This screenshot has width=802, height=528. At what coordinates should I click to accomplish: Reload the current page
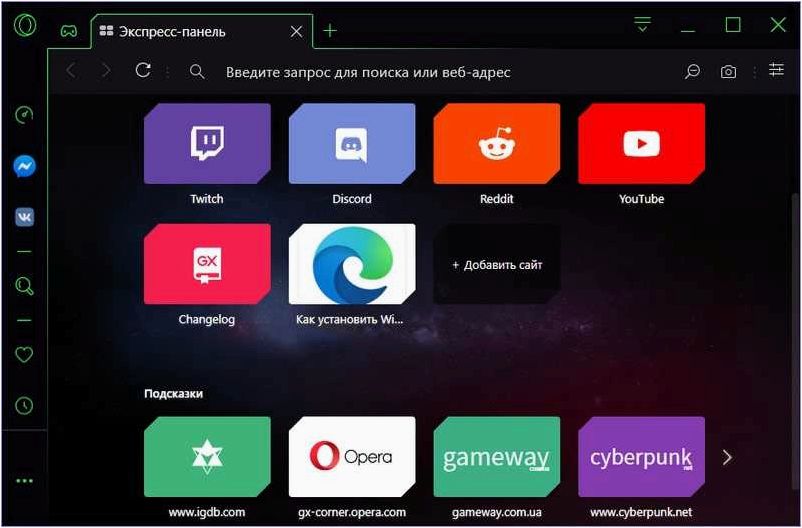(x=143, y=70)
